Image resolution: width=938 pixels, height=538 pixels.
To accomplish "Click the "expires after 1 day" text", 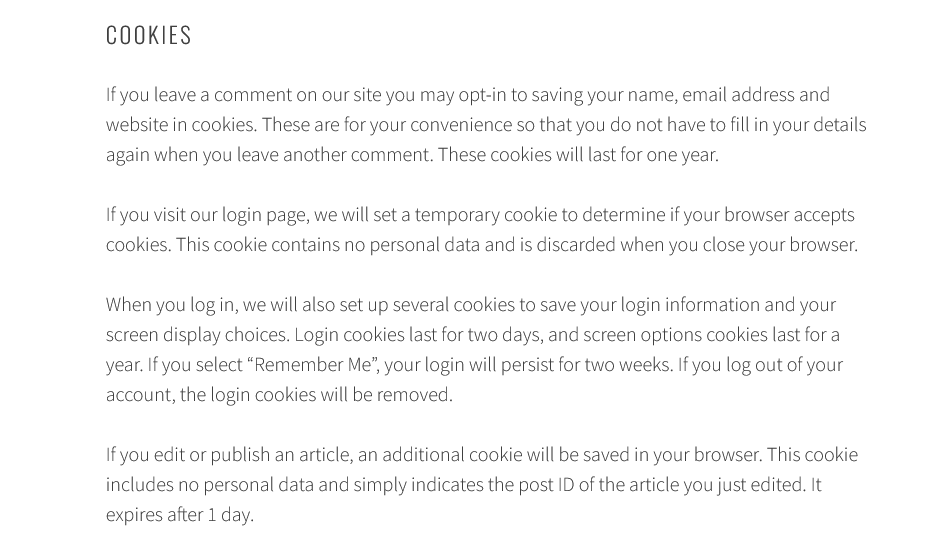I will 179,515.
